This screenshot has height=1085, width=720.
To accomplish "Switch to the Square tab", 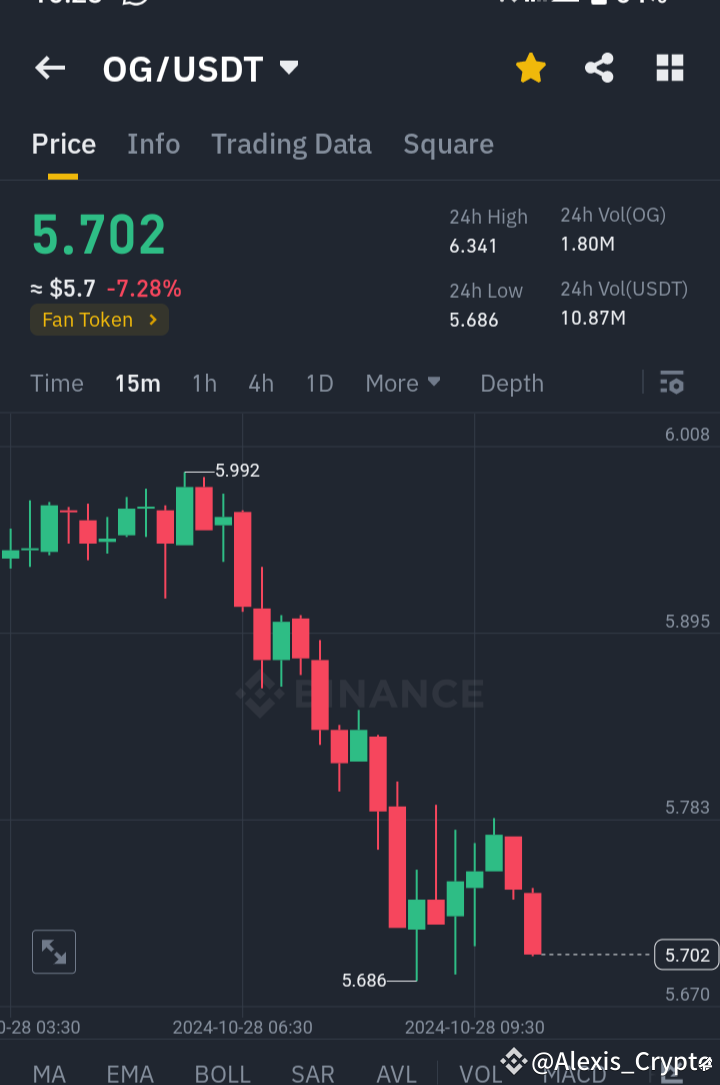I will [448, 144].
